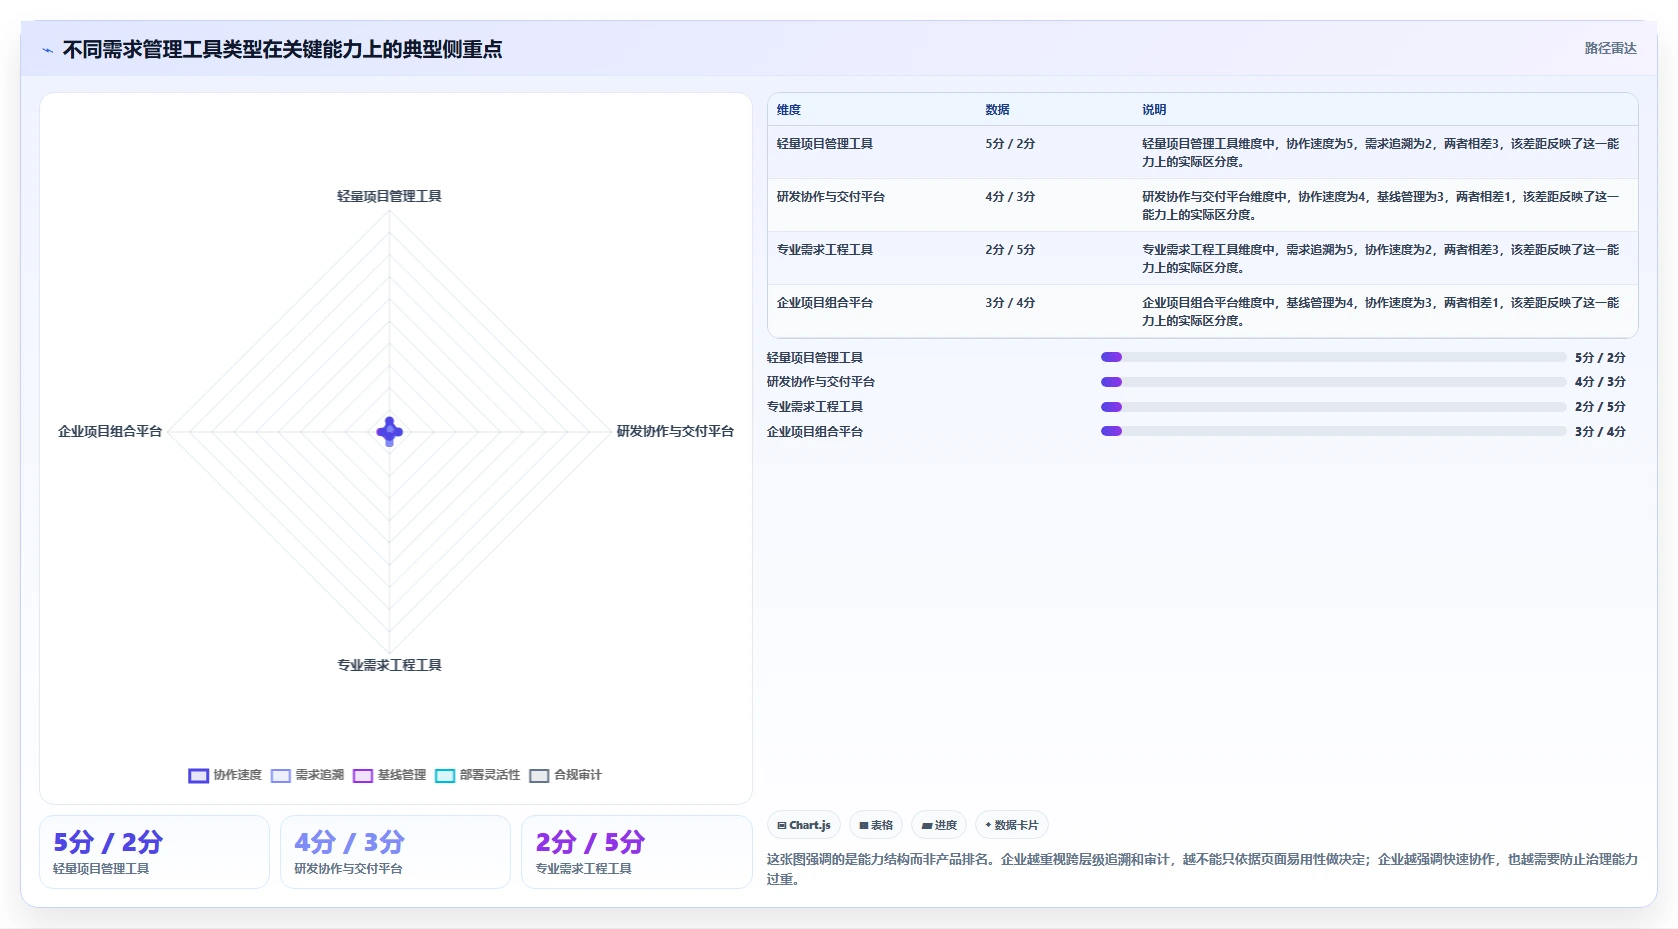Click the 专业需求工程工具 progress row label
The width and height of the screenshot is (1678, 929).
[815, 407]
